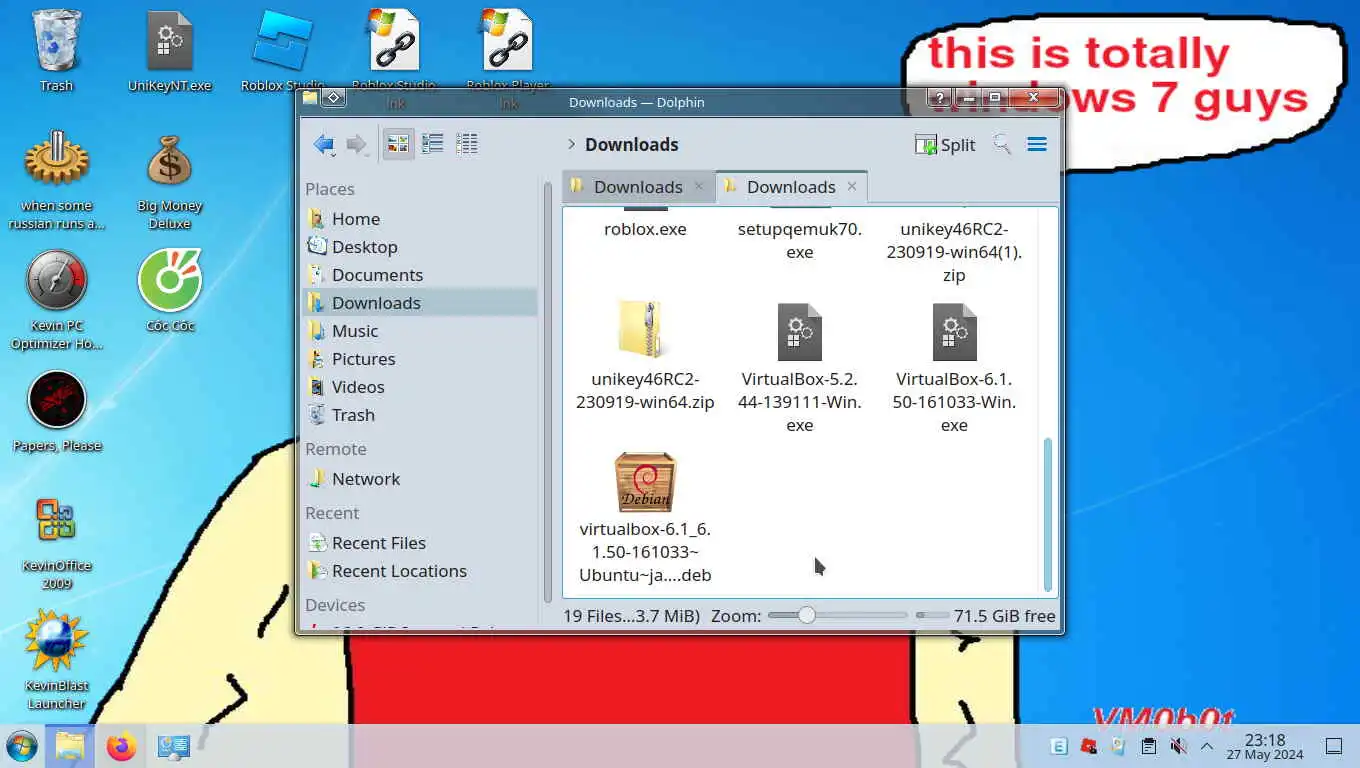
Task: Open the search magnifier in Dolphin toolbar
Action: click(1002, 145)
